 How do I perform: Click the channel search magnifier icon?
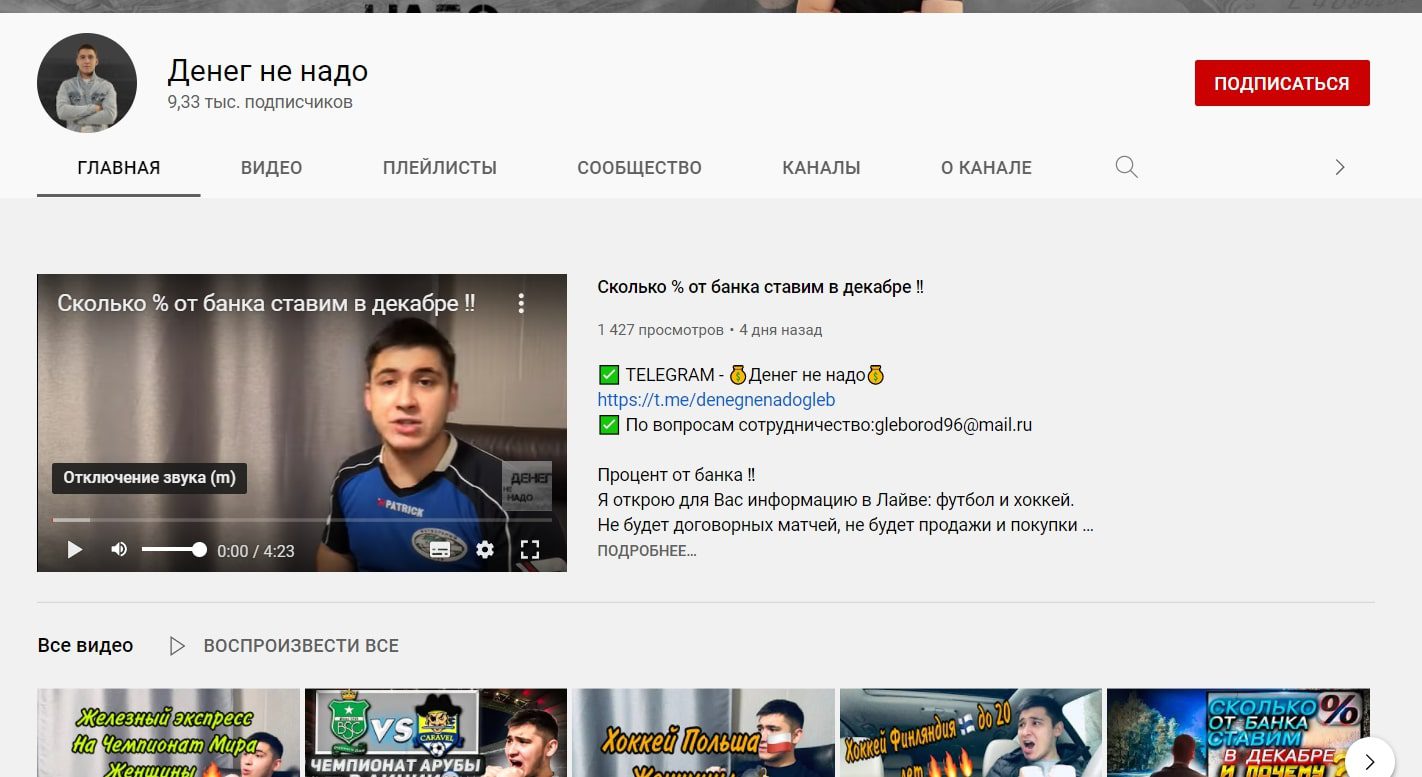[x=1127, y=167]
